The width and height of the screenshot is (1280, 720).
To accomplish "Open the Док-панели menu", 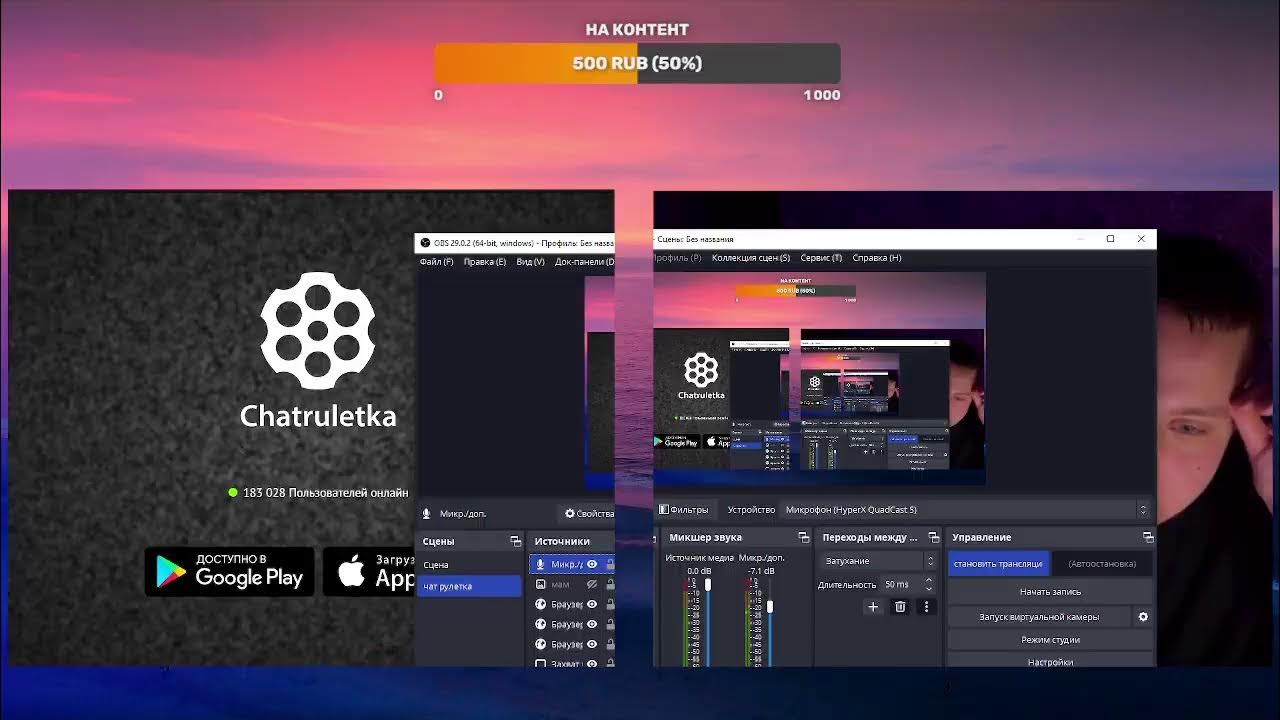I will (584, 262).
